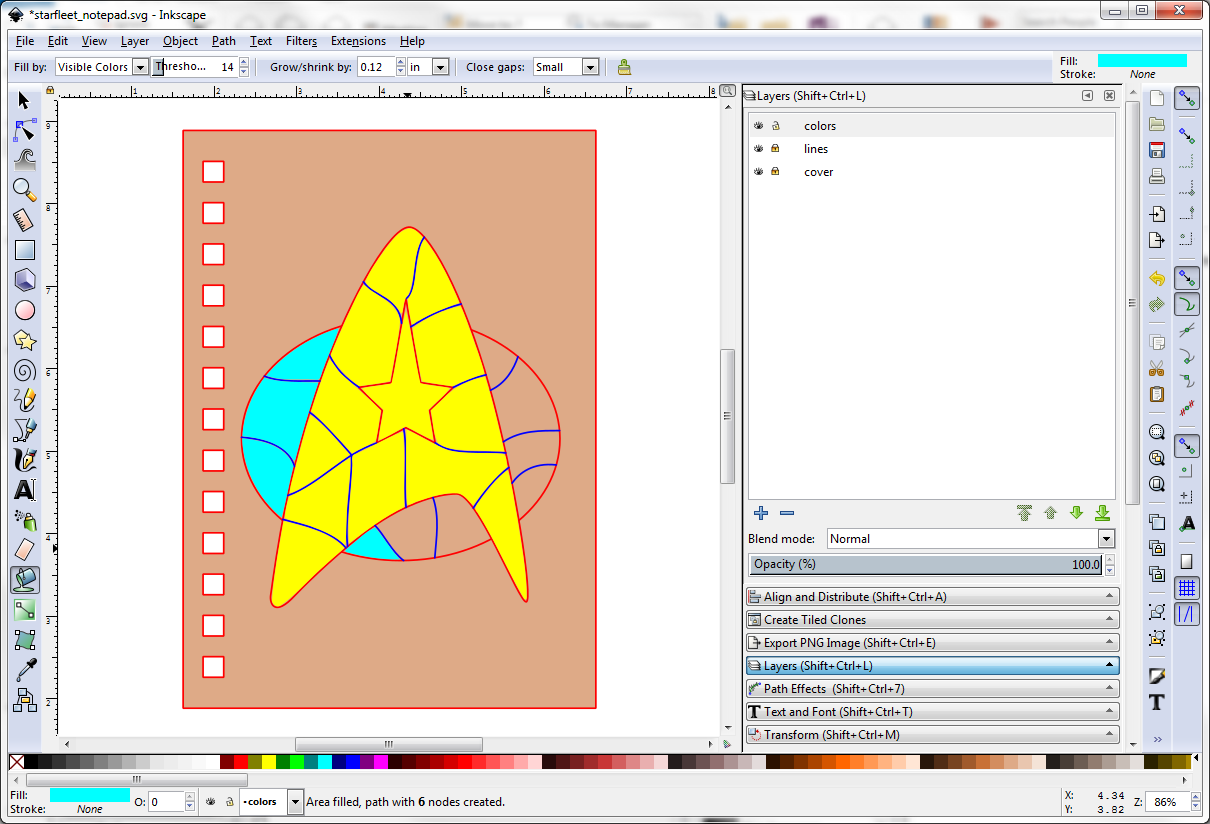Open the Extensions menu
This screenshot has height=824, width=1210.
tap(358, 41)
